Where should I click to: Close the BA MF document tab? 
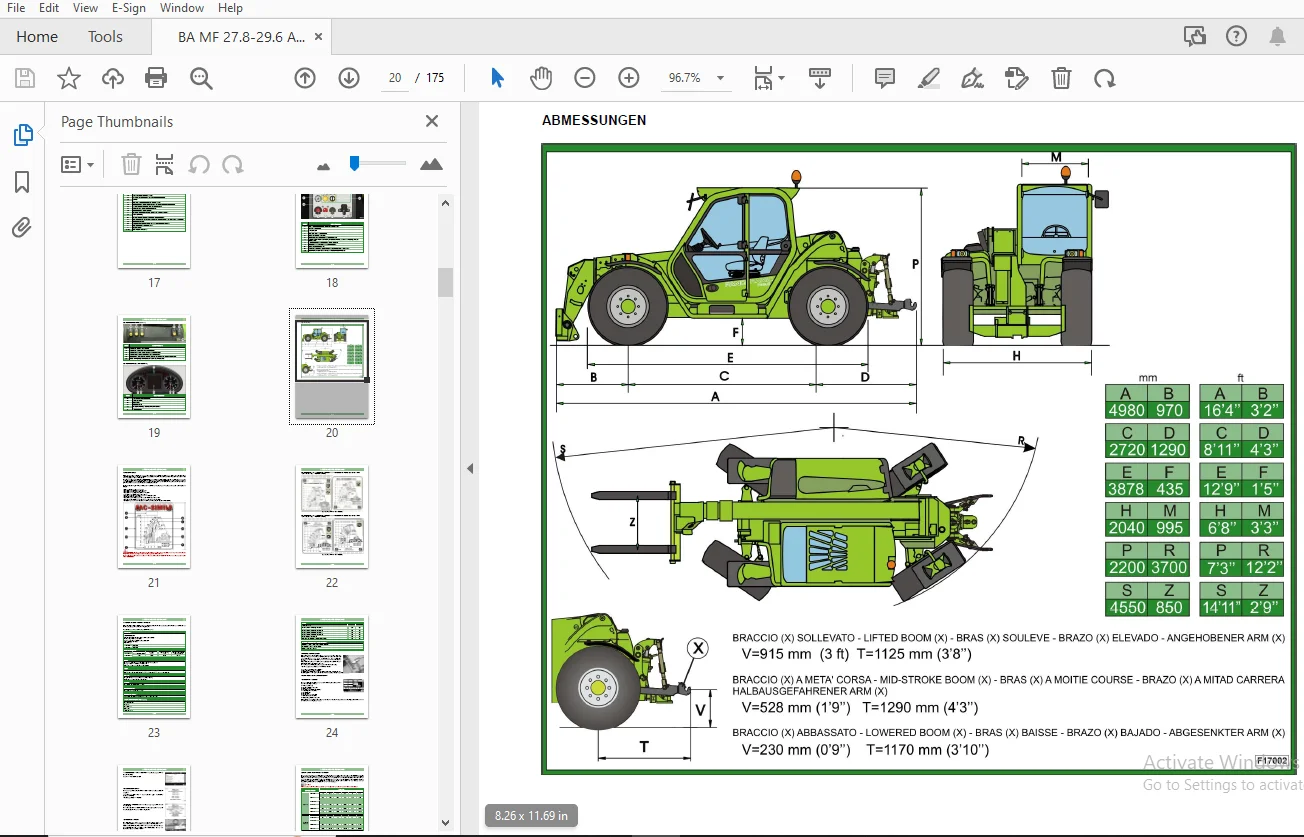tap(319, 37)
